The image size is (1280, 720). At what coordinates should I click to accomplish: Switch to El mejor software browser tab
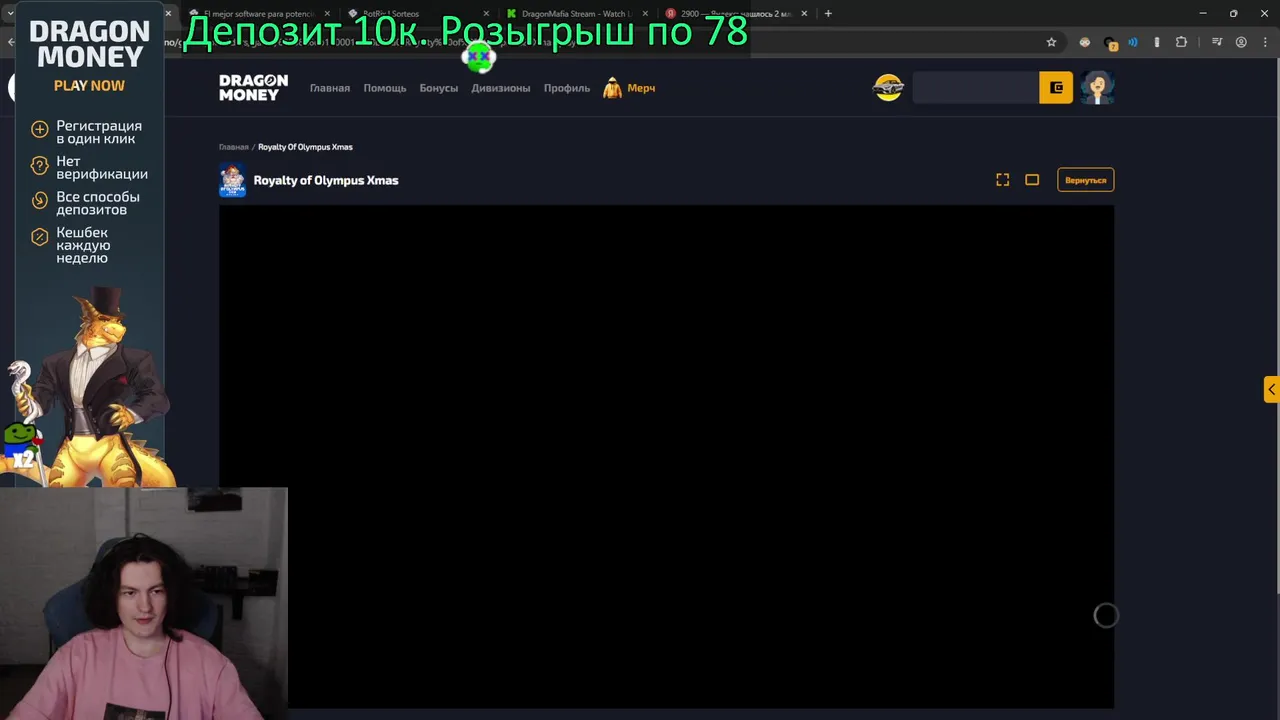(258, 14)
